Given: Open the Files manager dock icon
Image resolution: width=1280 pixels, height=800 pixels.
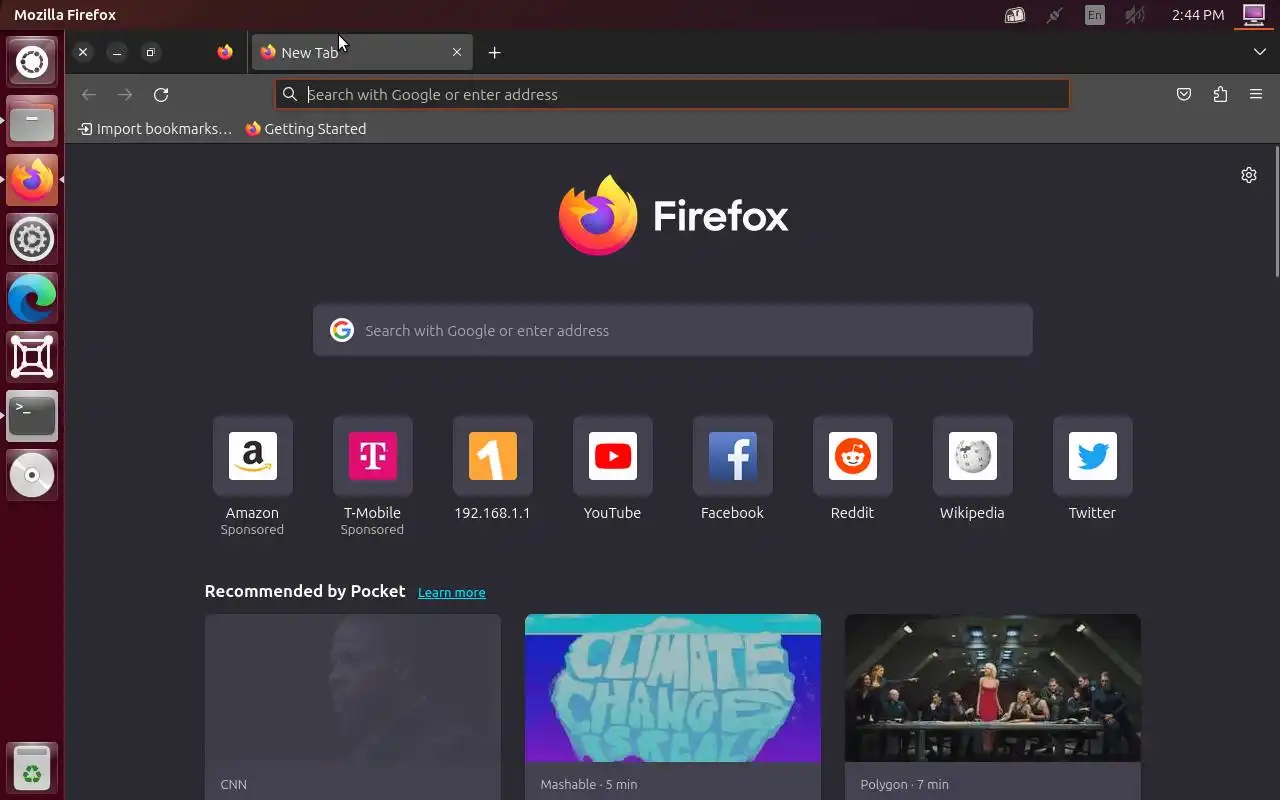Looking at the screenshot, I should 32,122.
